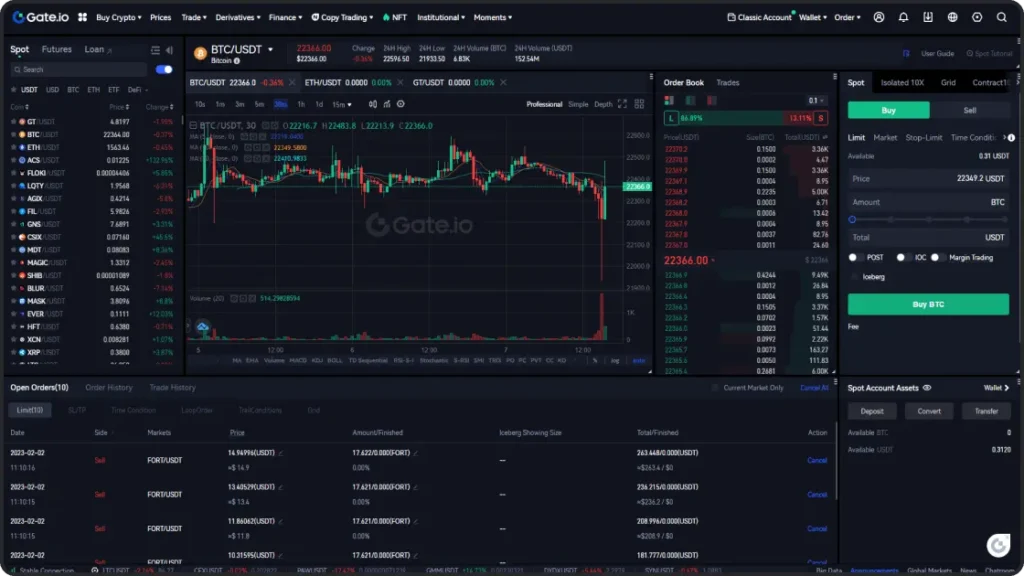Open the notifications bell icon
Screen dimensions: 1024x576
point(904,17)
